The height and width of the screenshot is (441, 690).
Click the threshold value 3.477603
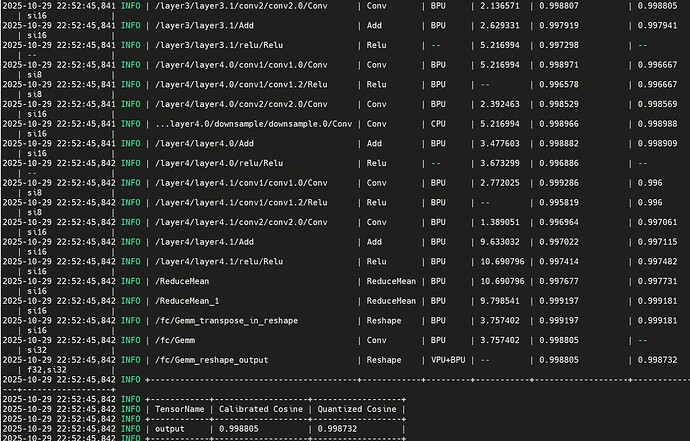click(500, 143)
